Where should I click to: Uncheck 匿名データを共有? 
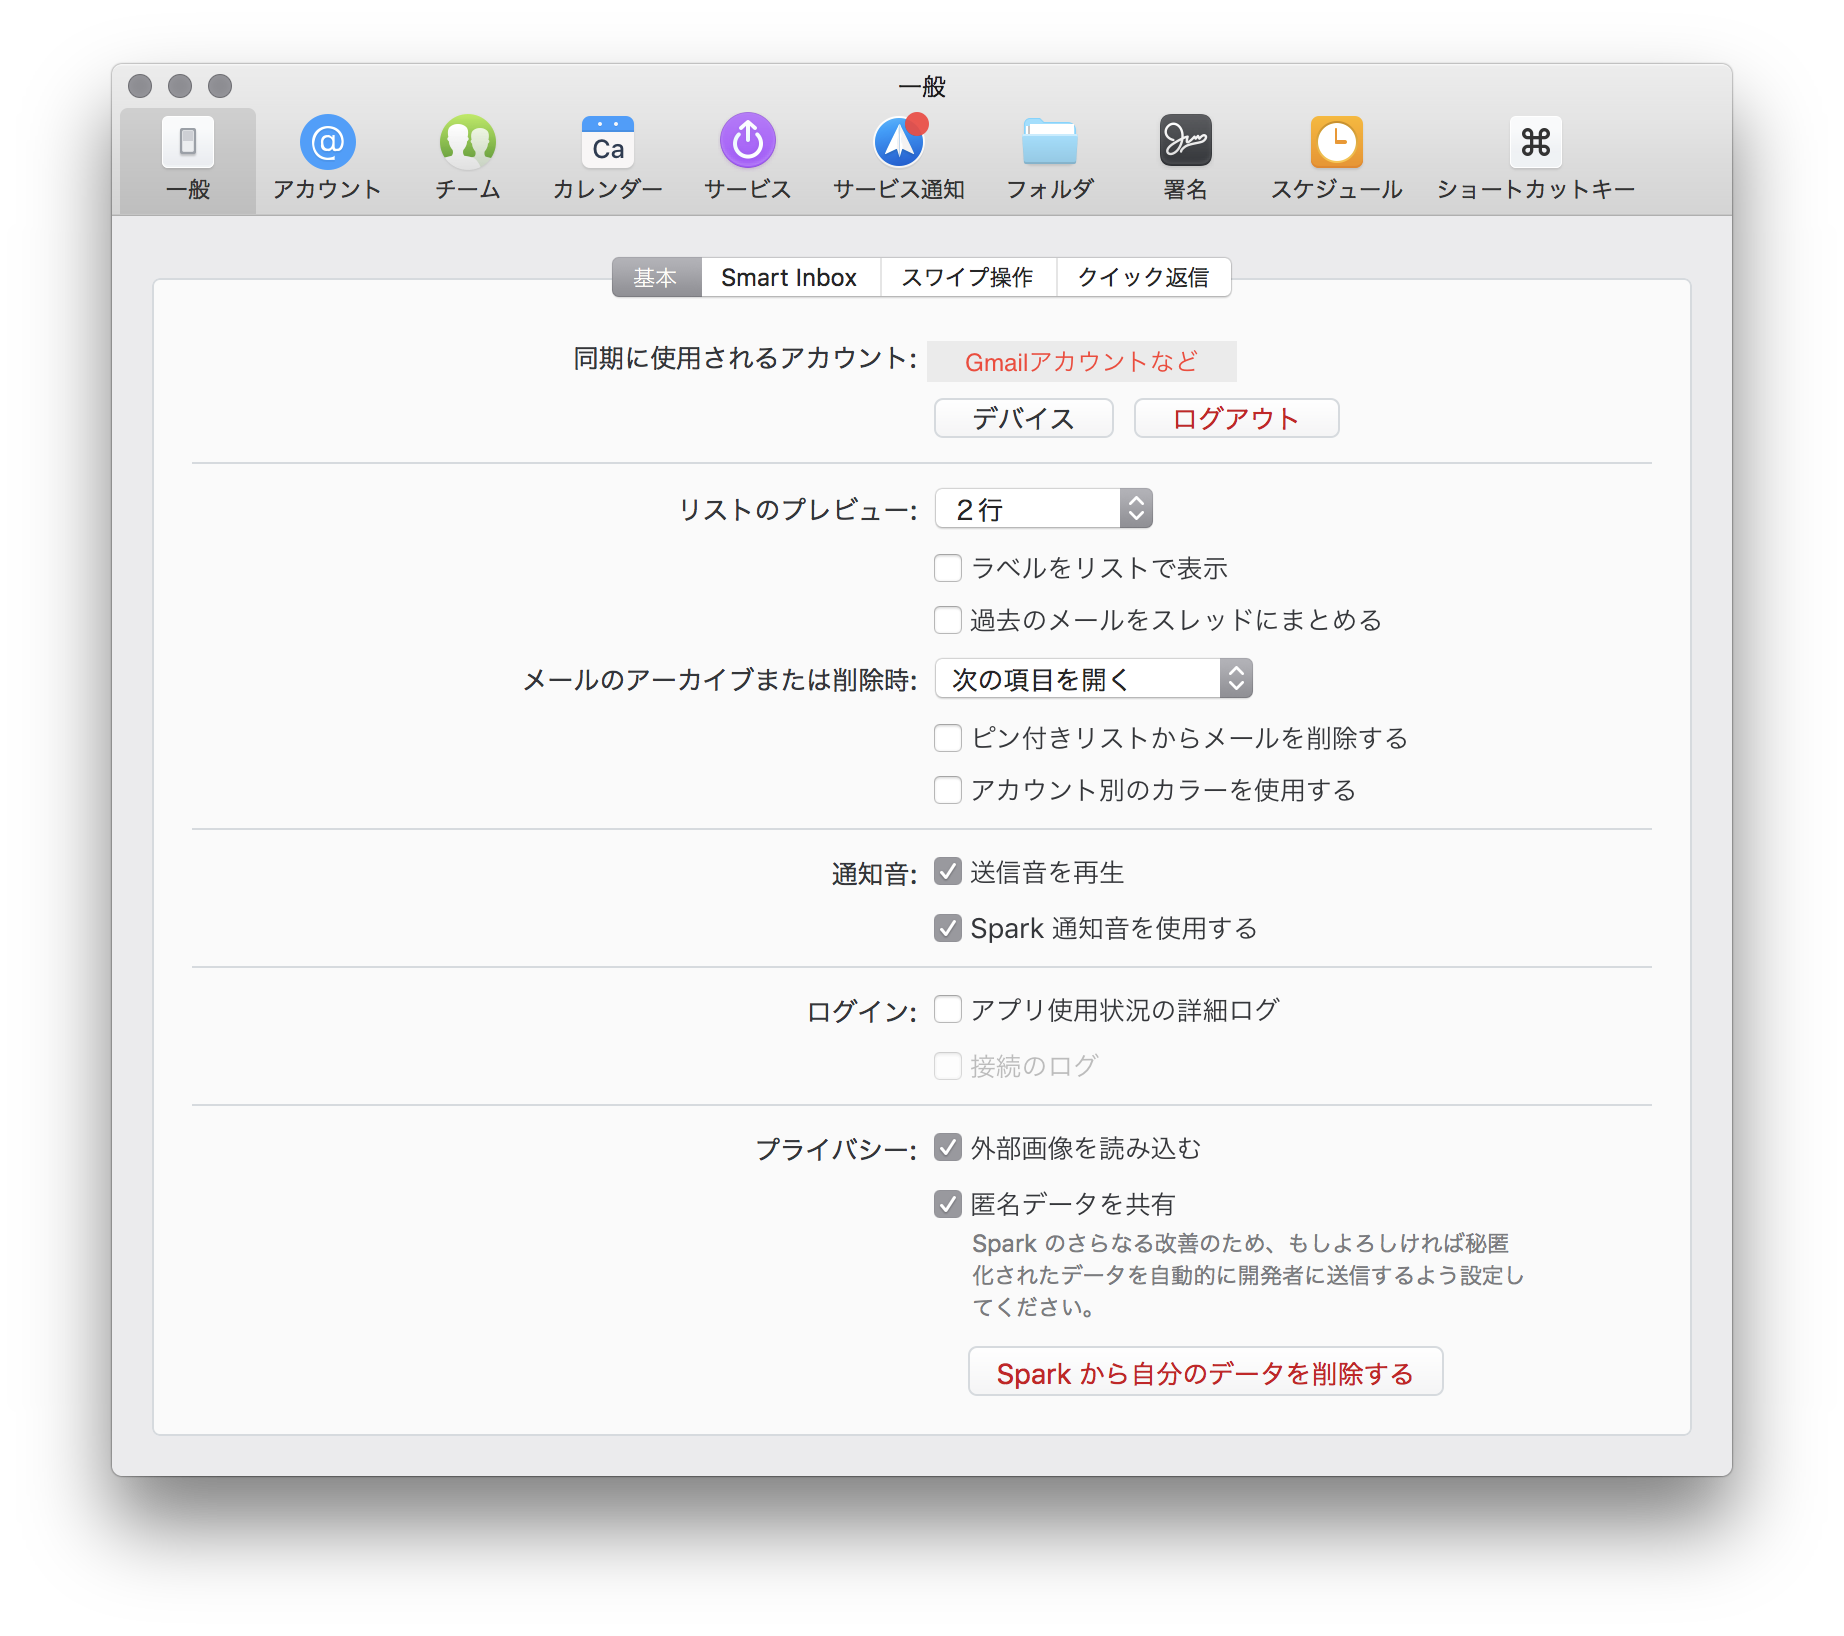tap(947, 1203)
